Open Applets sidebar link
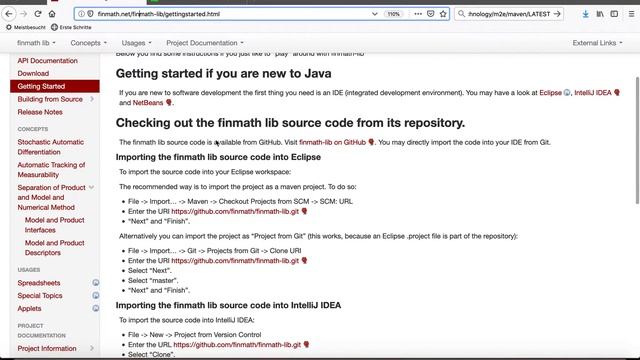 click(29, 309)
